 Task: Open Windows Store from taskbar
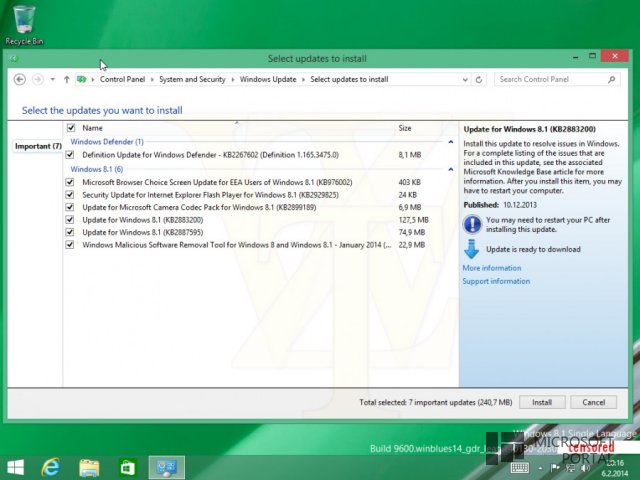point(127,467)
